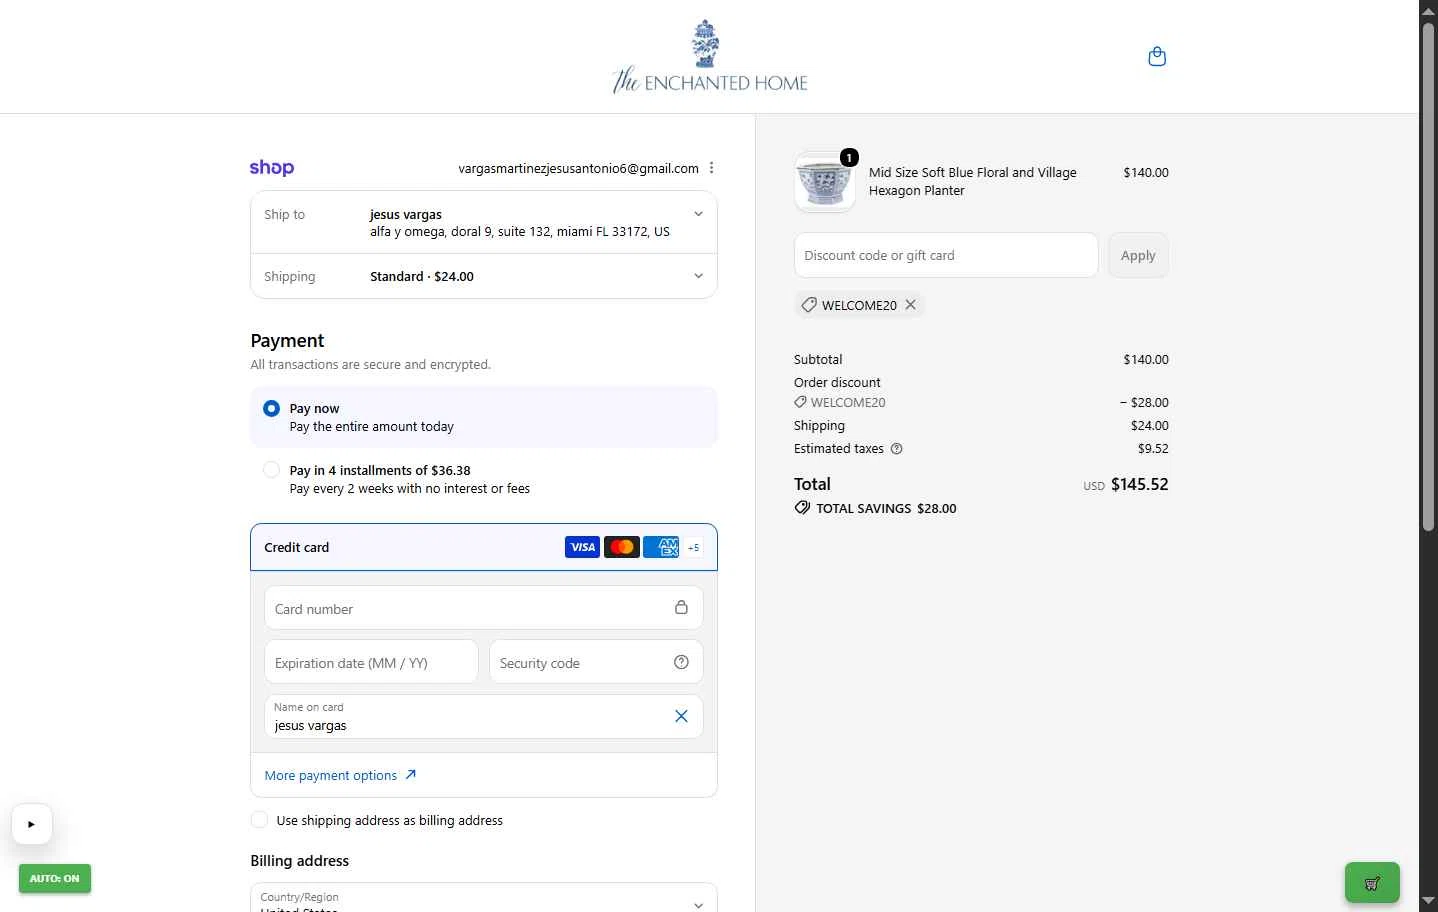Click the Card number field
Image resolution: width=1438 pixels, height=912 pixels.
pos(484,608)
